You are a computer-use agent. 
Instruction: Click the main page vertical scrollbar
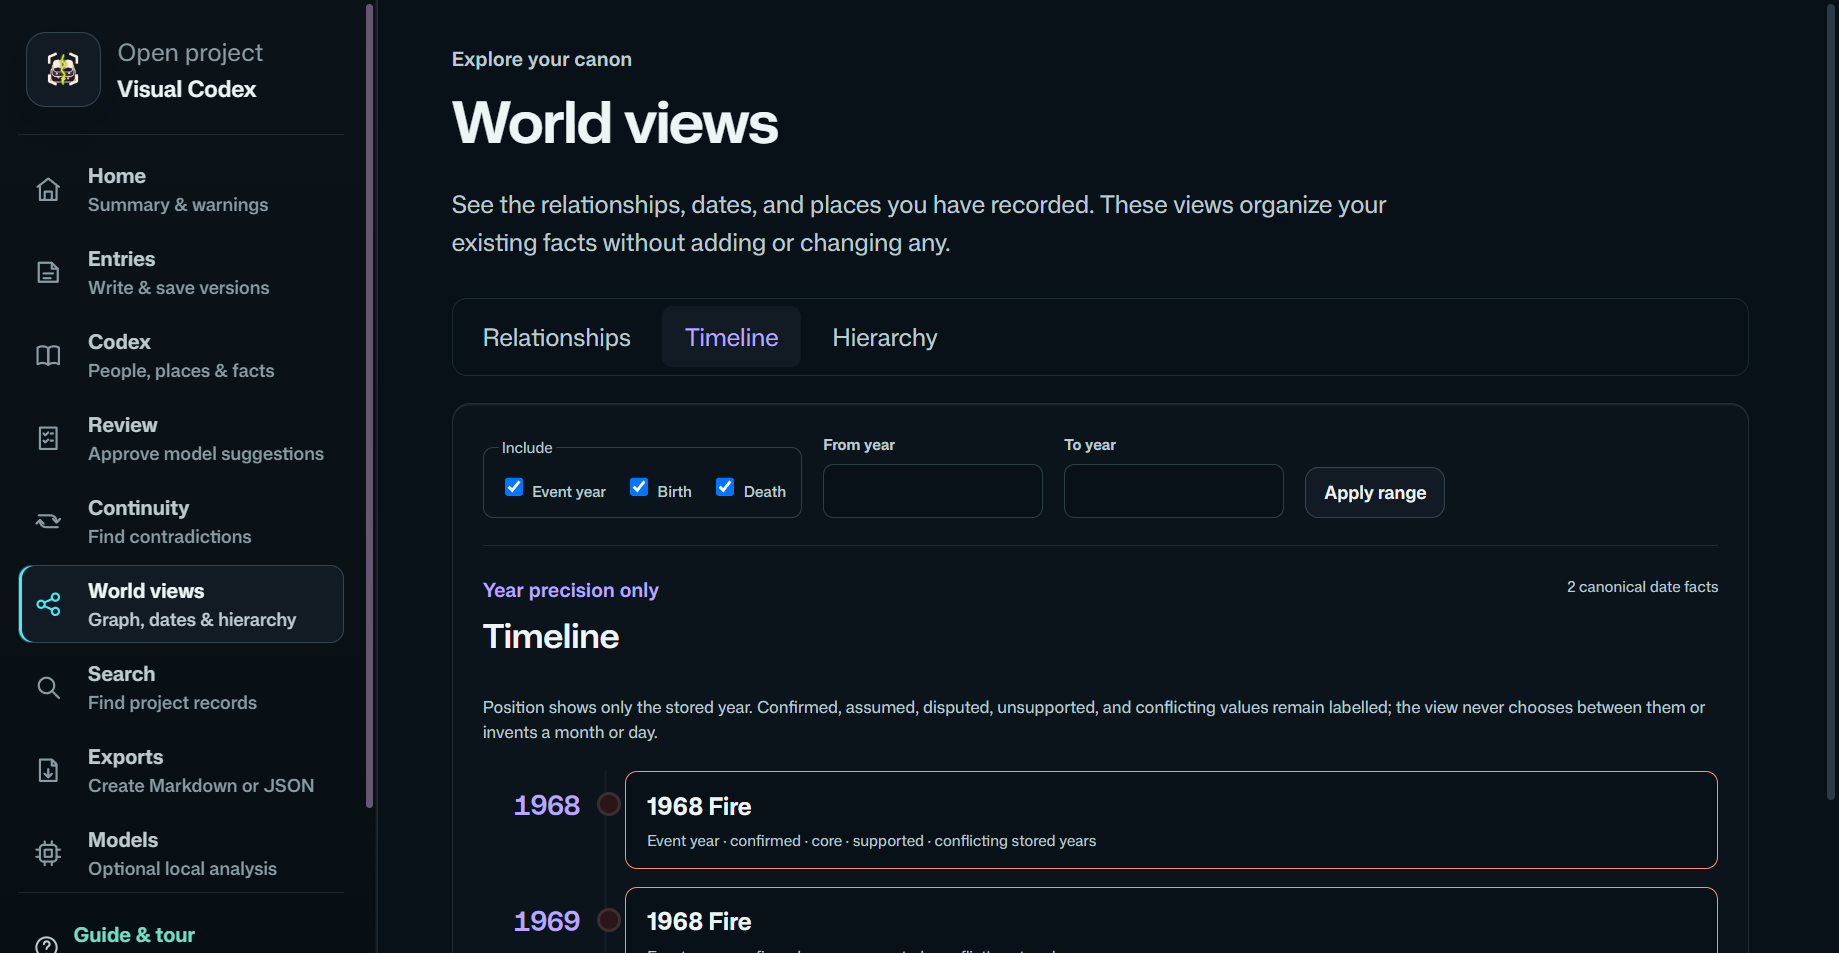(x=1831, y=400)
